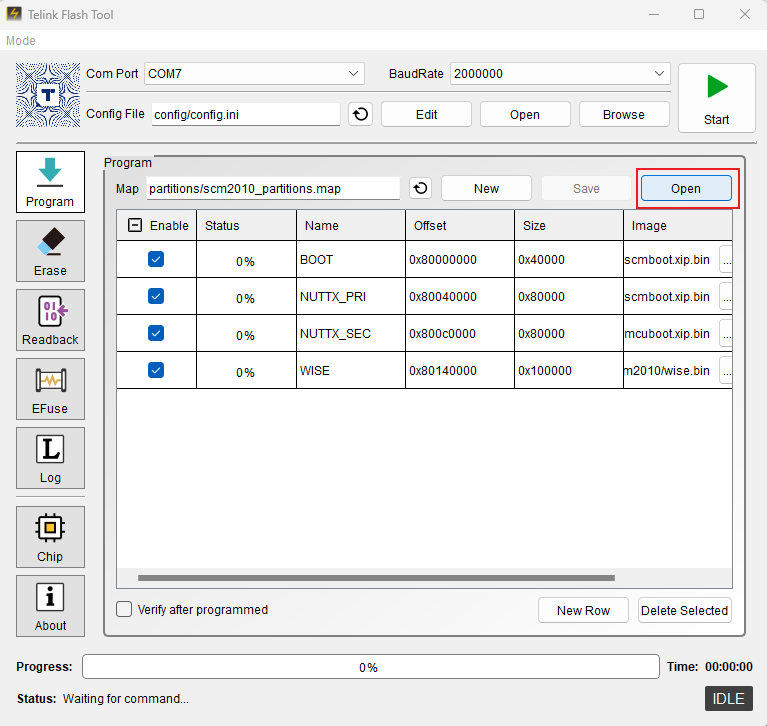Browse image file for WISE row
Viewport: 767px width, 726px height.
[x=726, y=370]
